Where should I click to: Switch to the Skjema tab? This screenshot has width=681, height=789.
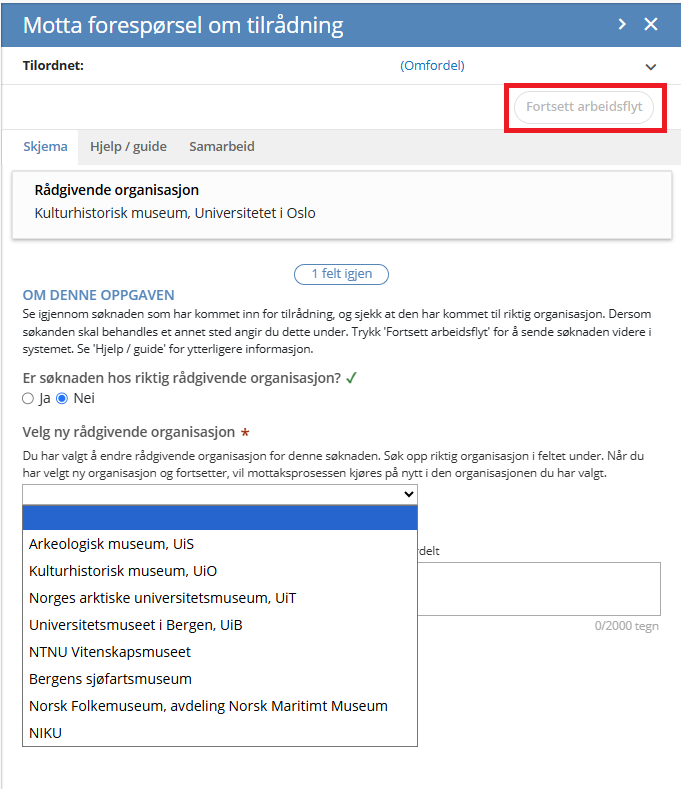point(45,146)
